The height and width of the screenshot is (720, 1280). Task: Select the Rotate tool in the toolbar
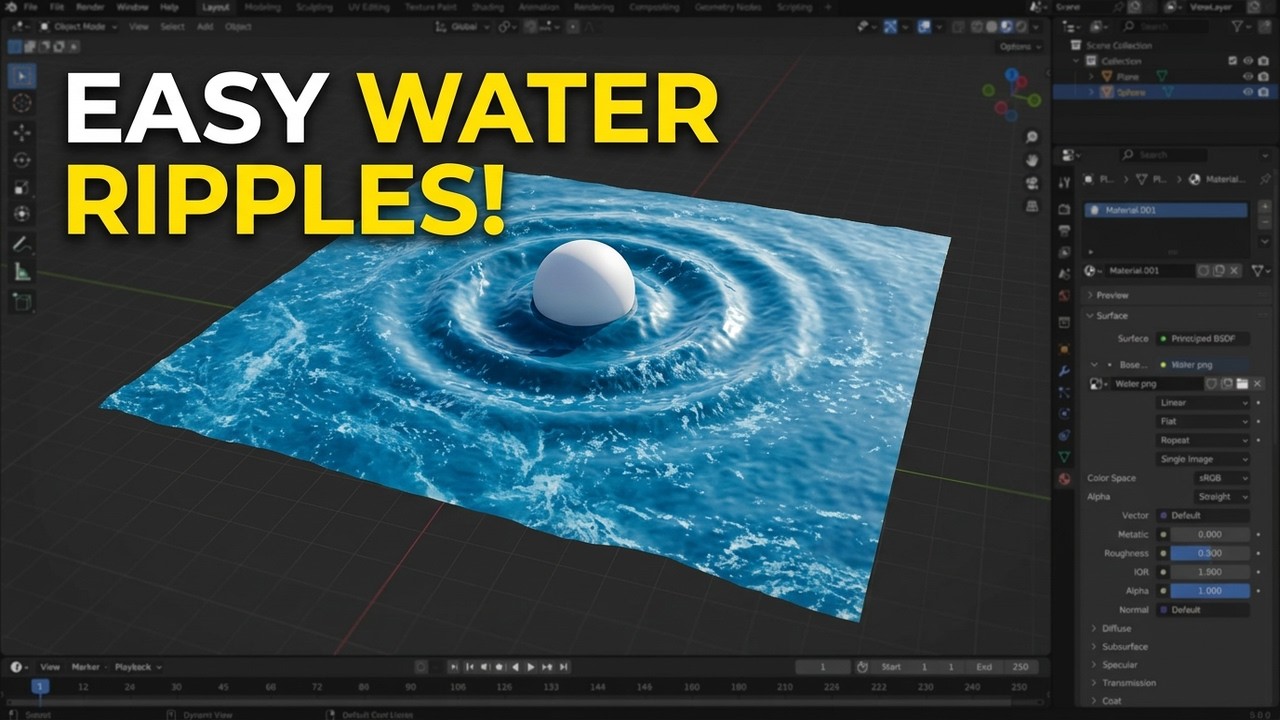(x=22, y=160)
